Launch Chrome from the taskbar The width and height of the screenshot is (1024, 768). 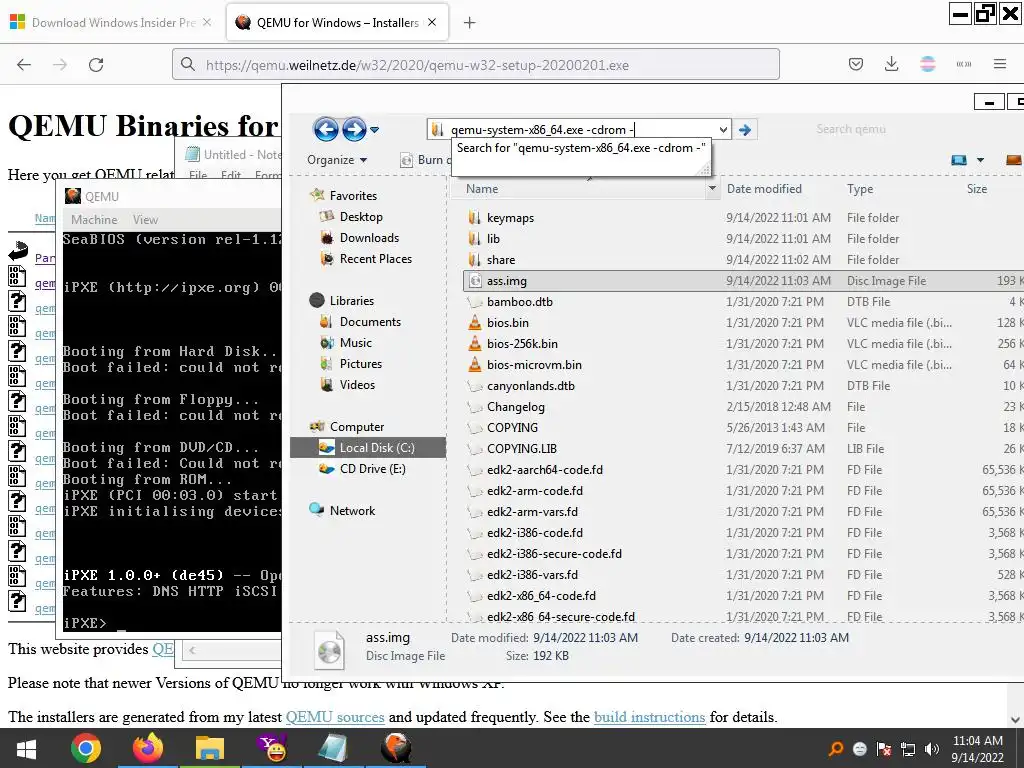pos(86,748)
